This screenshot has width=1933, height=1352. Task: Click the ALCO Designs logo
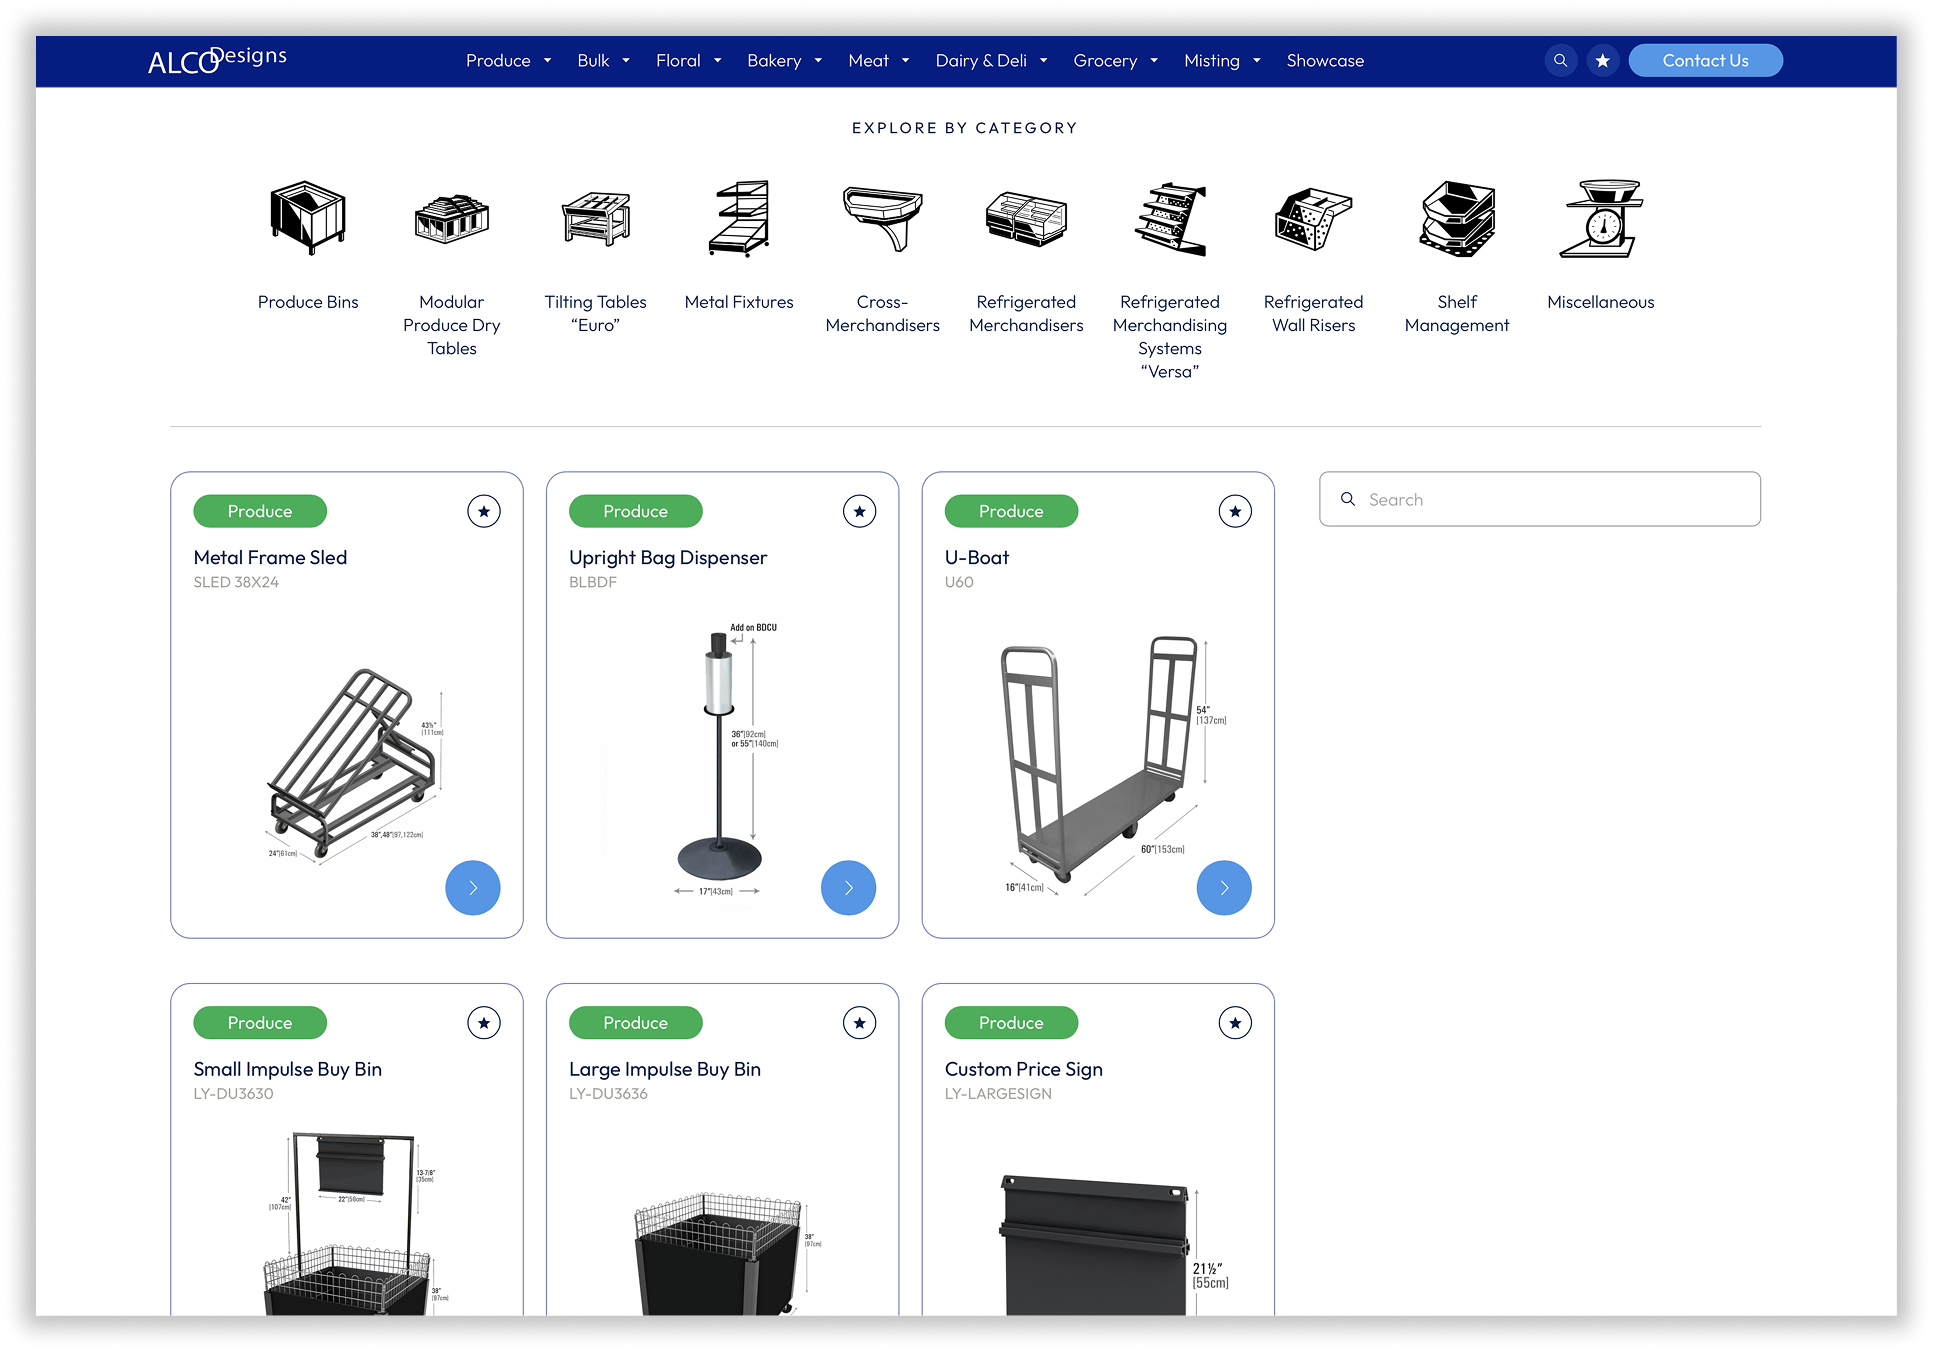[217, 60]
